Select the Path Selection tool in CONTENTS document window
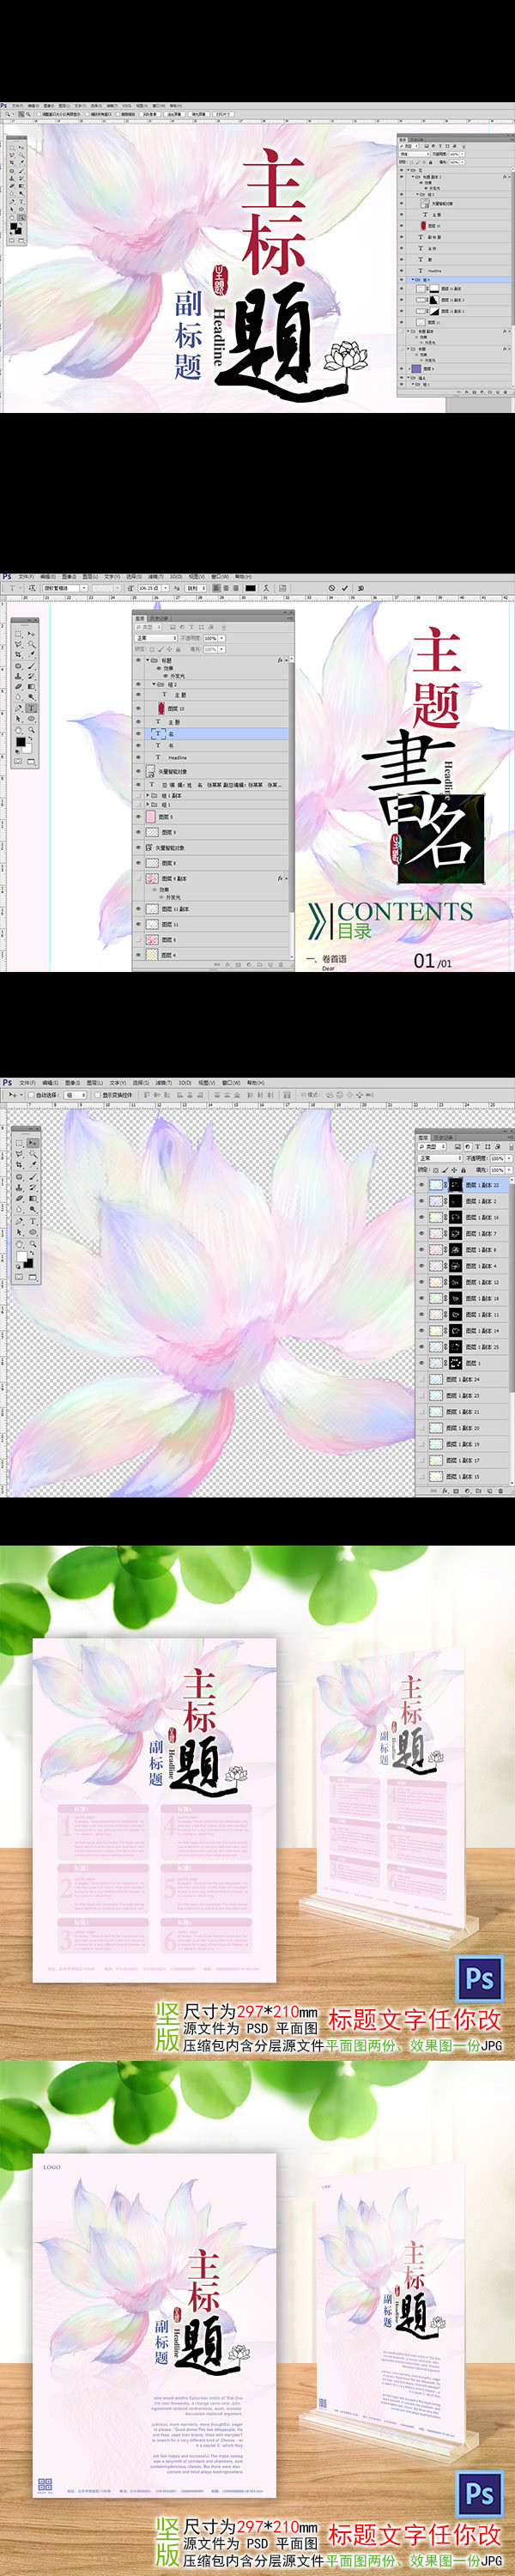Screen dimensions: 515x2576 pyautogui.click(x=18, y=718)
